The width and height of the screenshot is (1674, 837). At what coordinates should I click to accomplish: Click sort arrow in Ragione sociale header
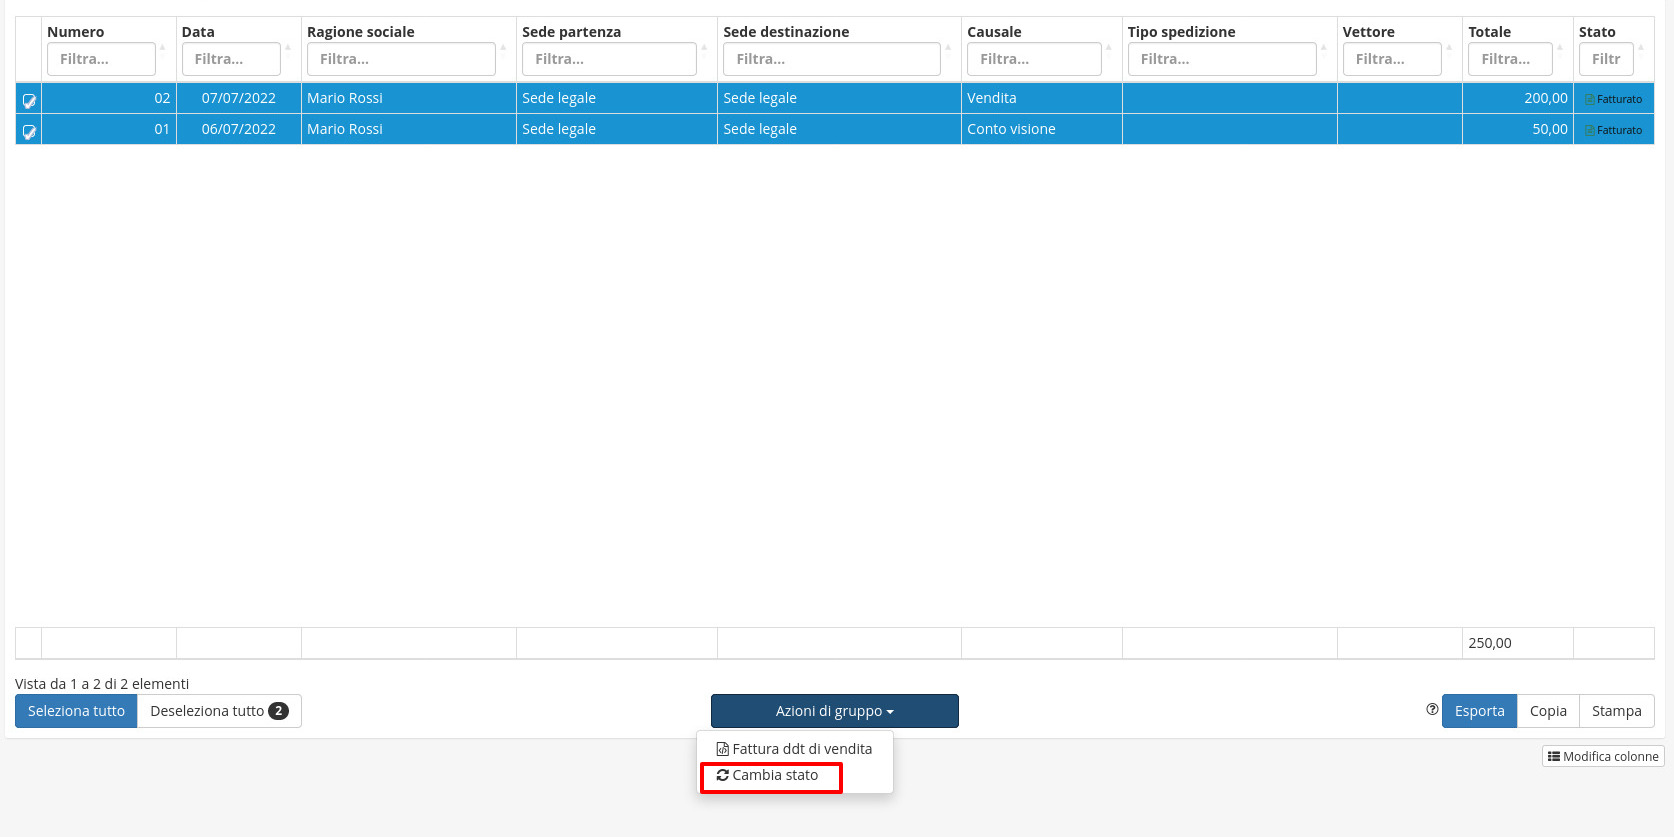click(503, 47)
